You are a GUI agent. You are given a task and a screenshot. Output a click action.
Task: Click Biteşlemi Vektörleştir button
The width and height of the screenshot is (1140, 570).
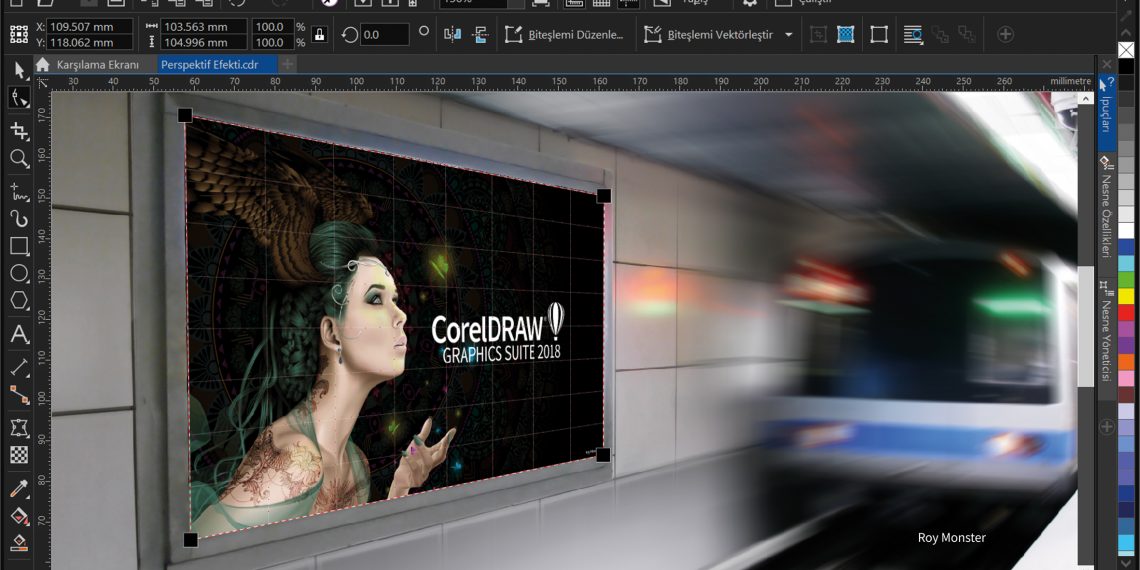[x=709, y=34]
